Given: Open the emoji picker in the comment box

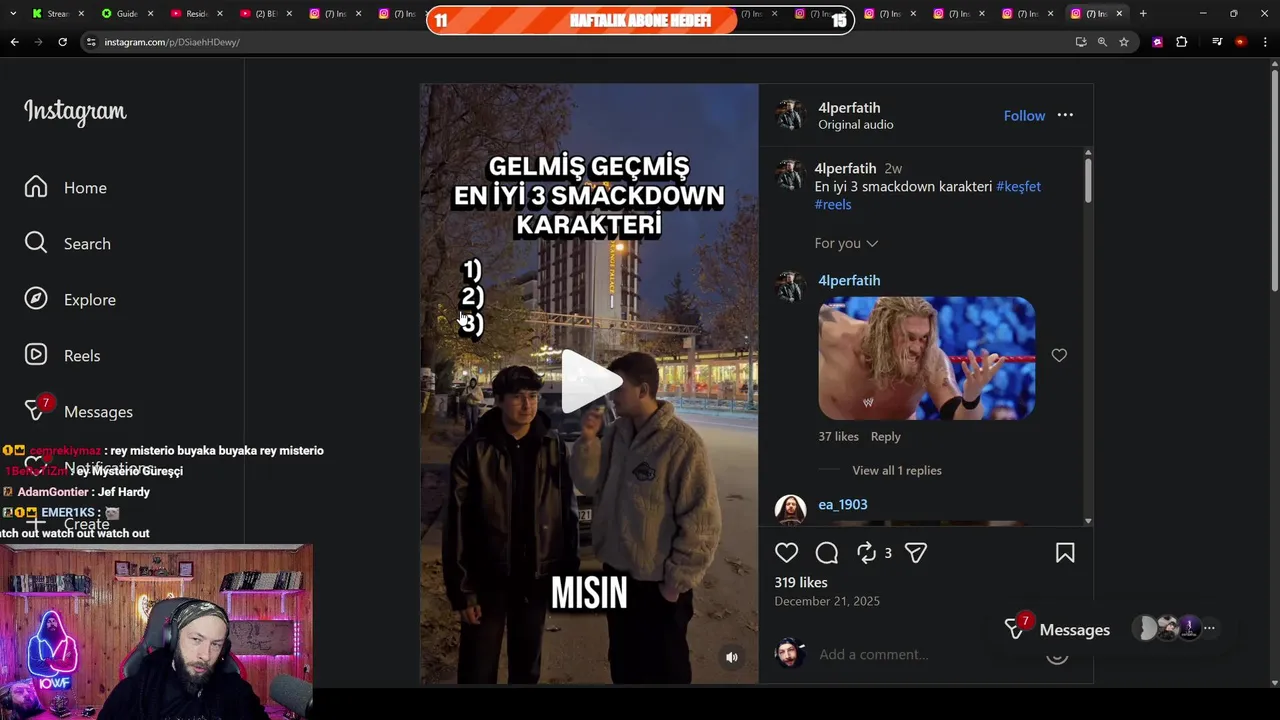Looking at the screenshot, I should pos(1057,655).
